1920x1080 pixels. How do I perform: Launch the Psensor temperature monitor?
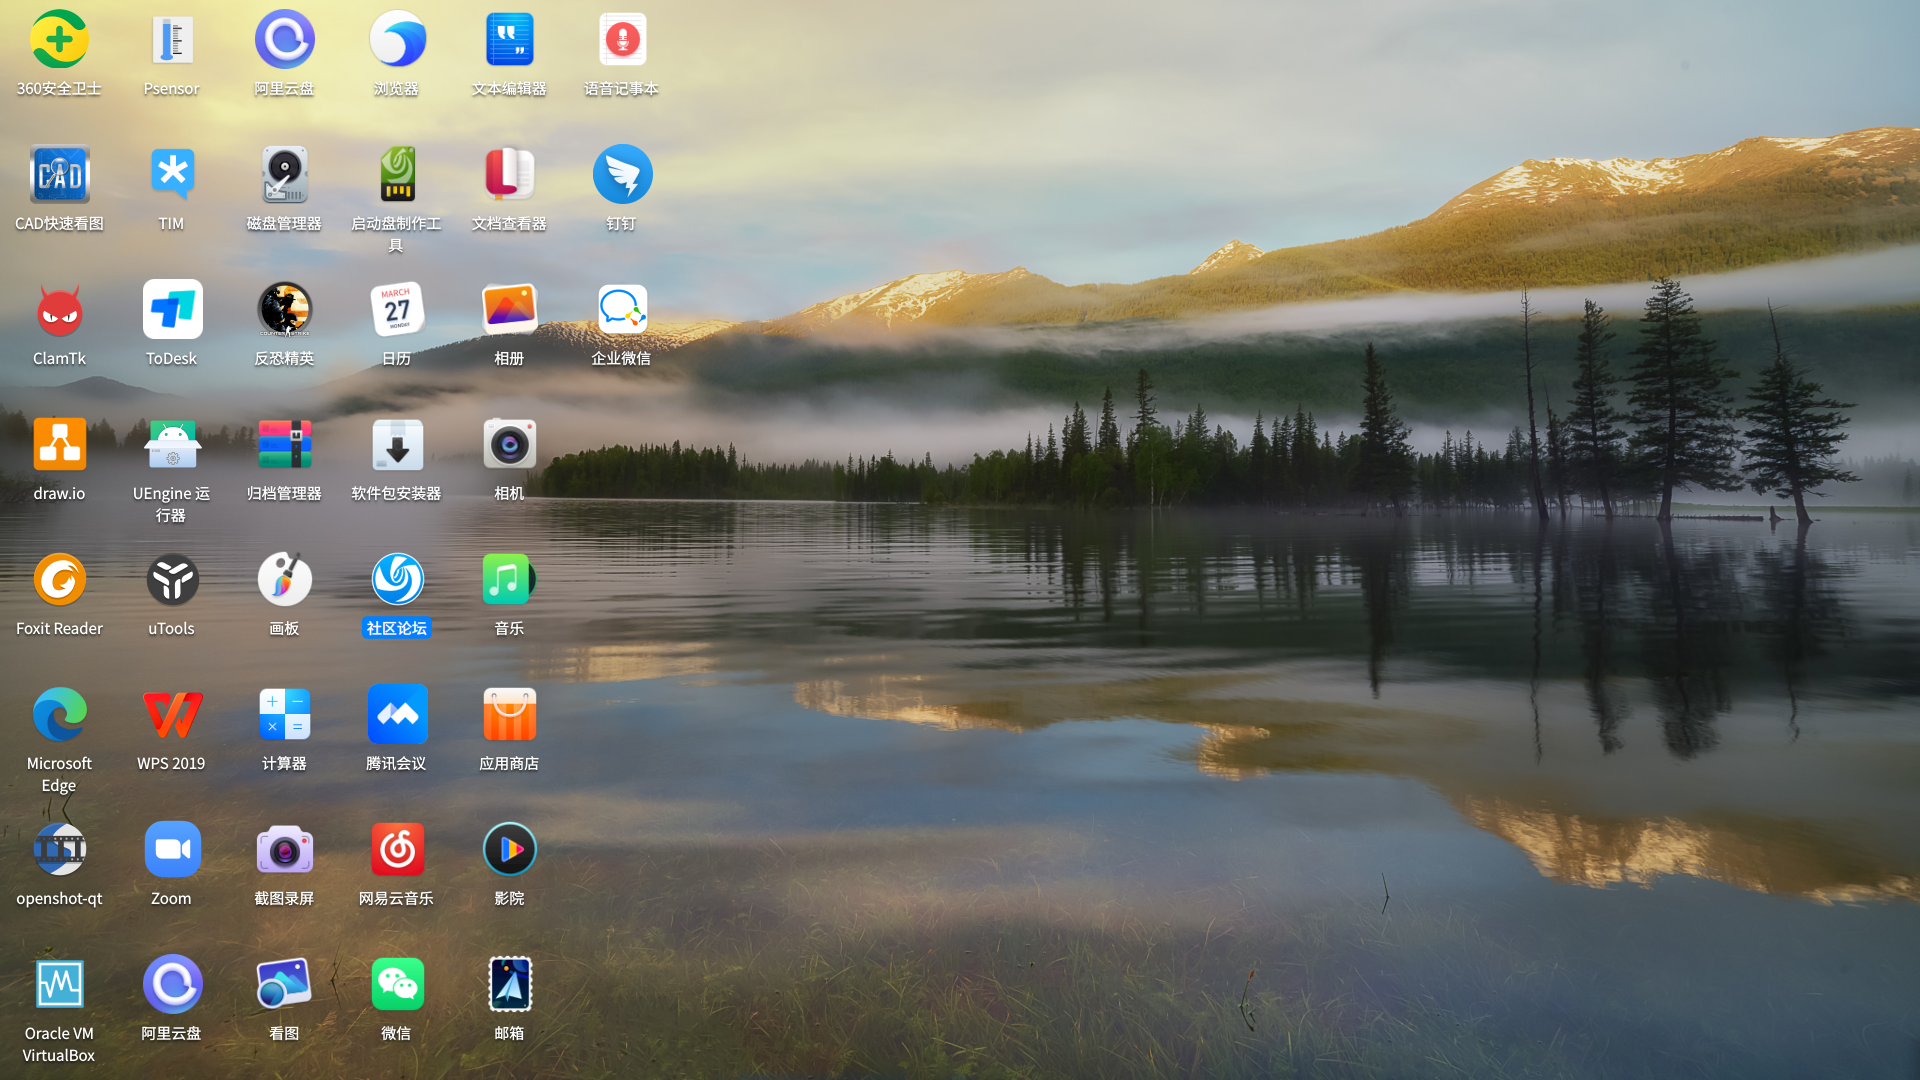(171, 40)
